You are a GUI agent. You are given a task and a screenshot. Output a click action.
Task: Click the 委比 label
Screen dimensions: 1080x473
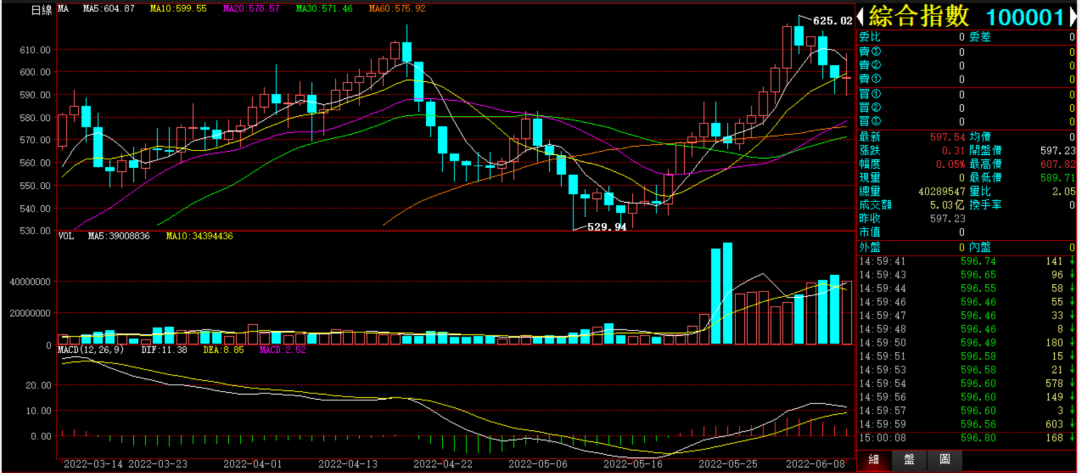coord(869,36)
